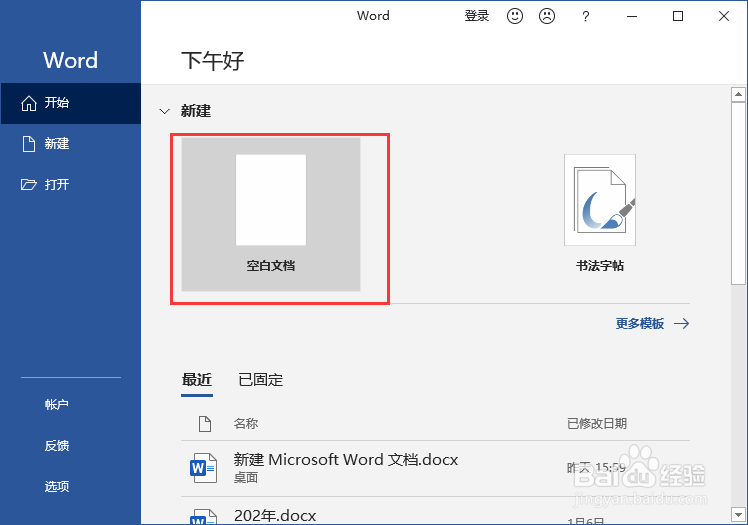Maximize the Word window
Image resolution: width=748 pixels, height=525 pixels.
678,16
